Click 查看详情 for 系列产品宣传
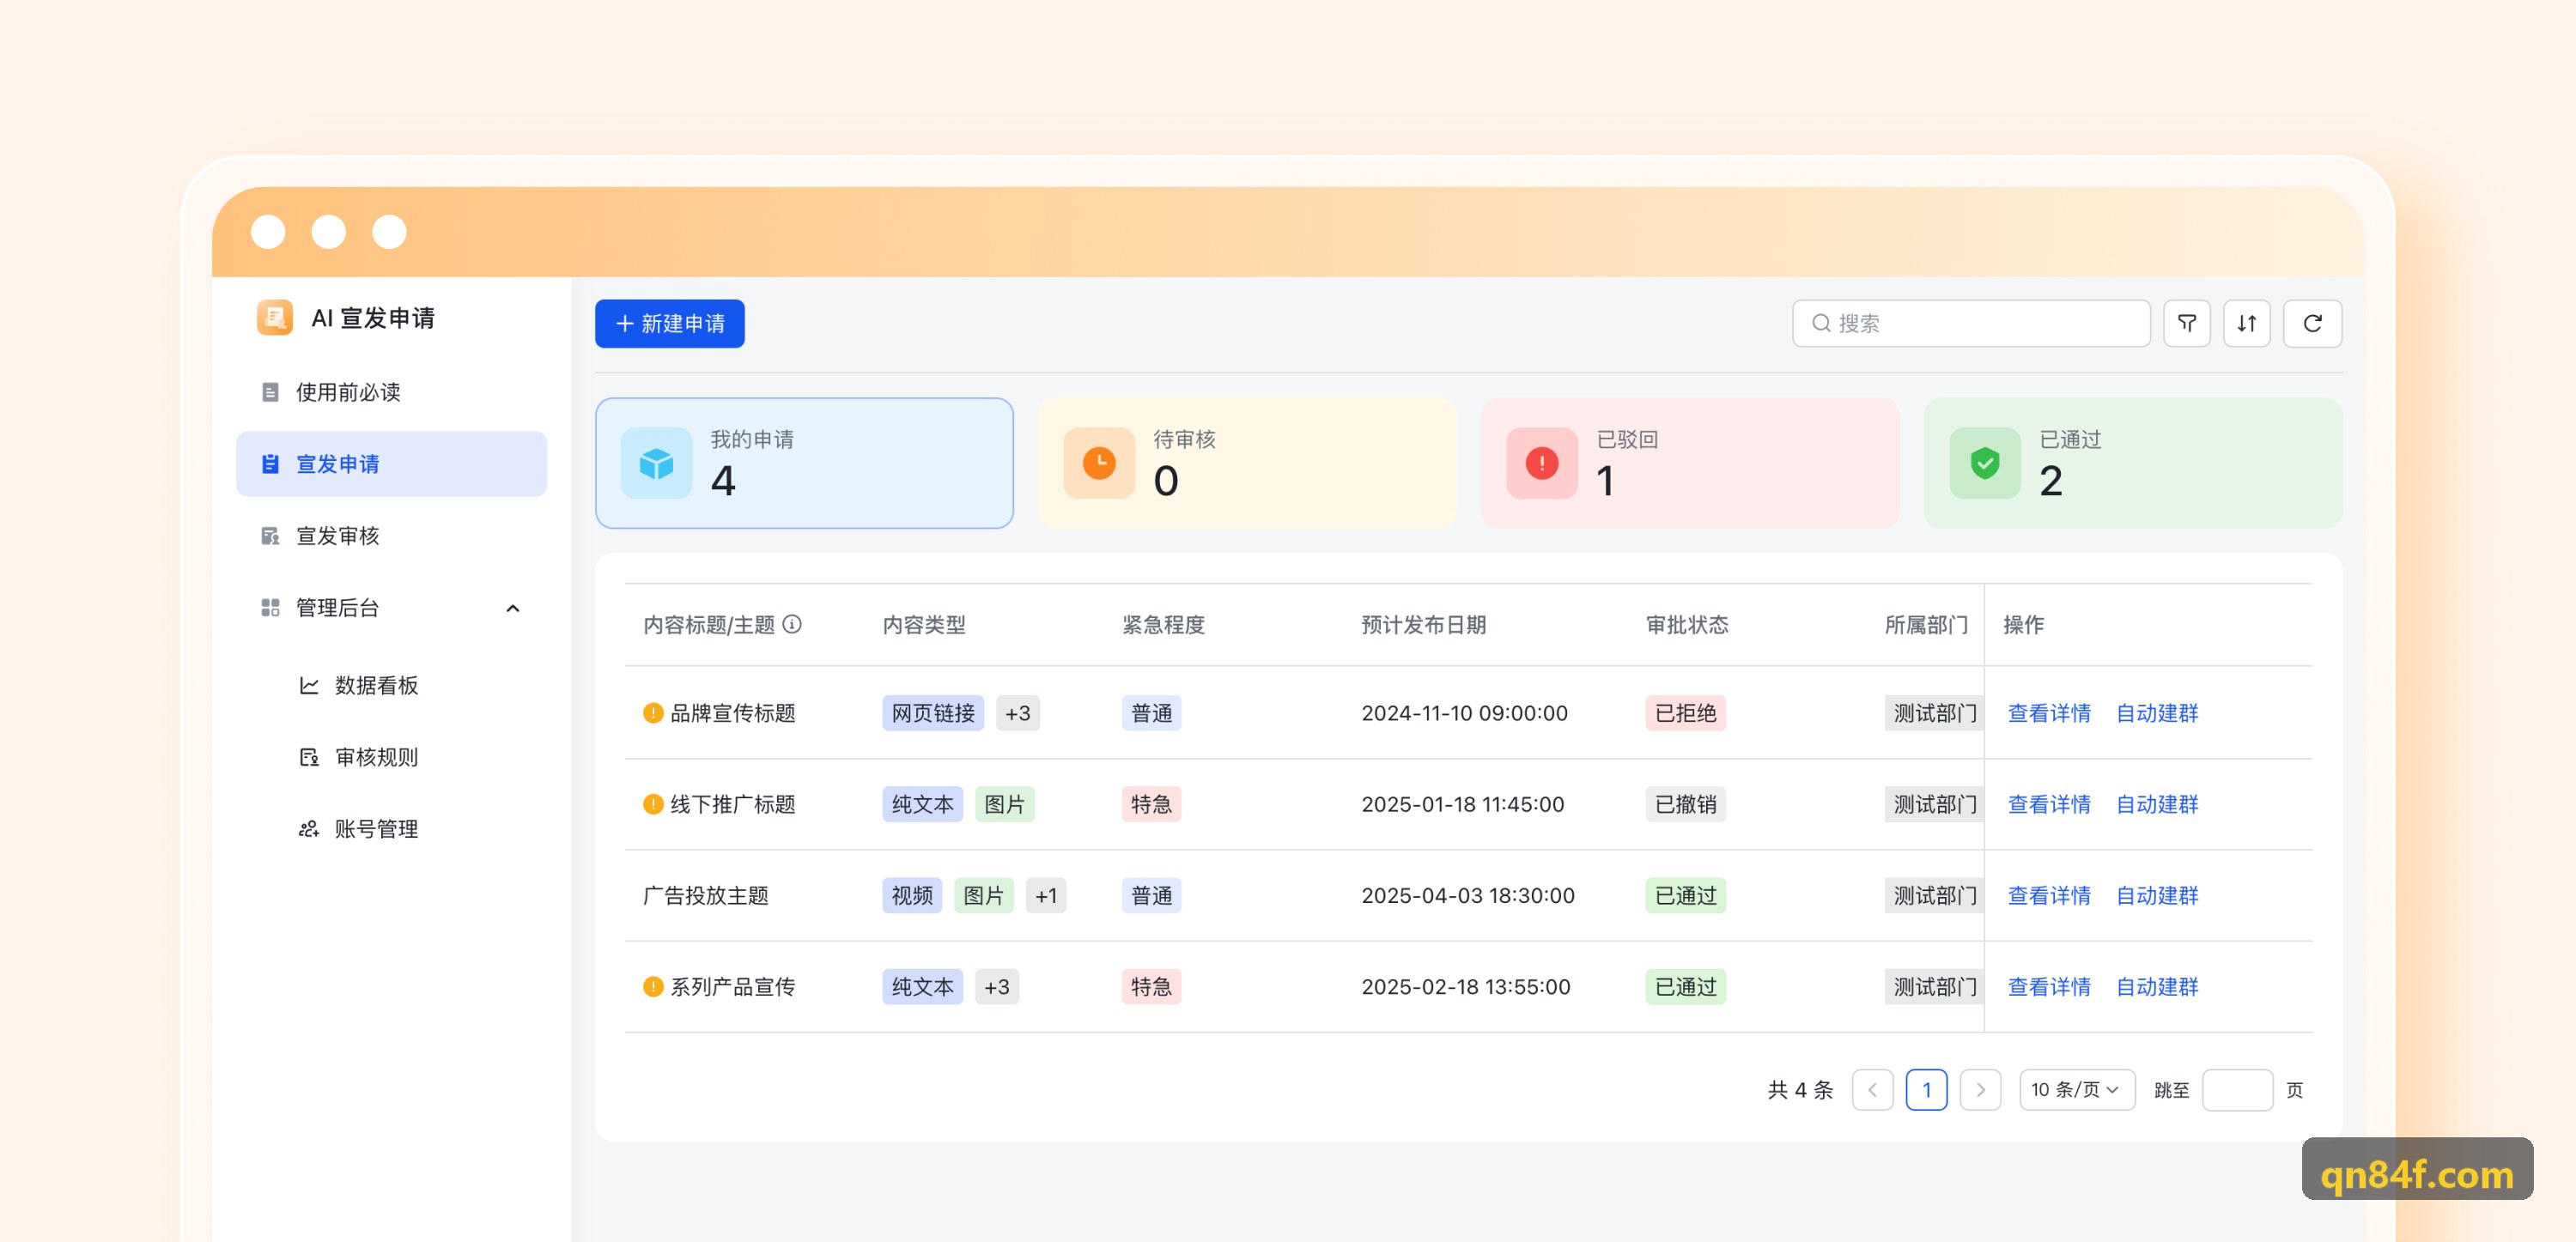2576x1242 pixels. click(x=2048, y=986)
